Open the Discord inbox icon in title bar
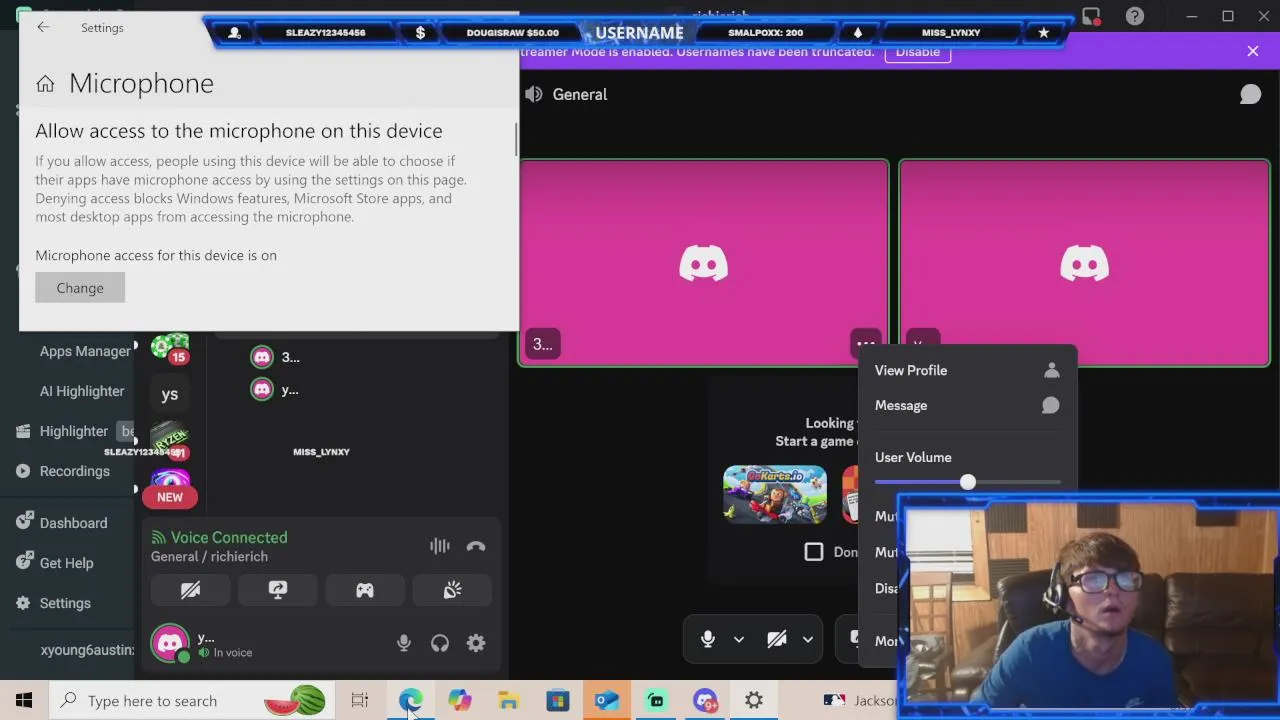Image resolution: width=1280 pixels, height=720 pixels. pyautogui.click(x=1091, y=16)
